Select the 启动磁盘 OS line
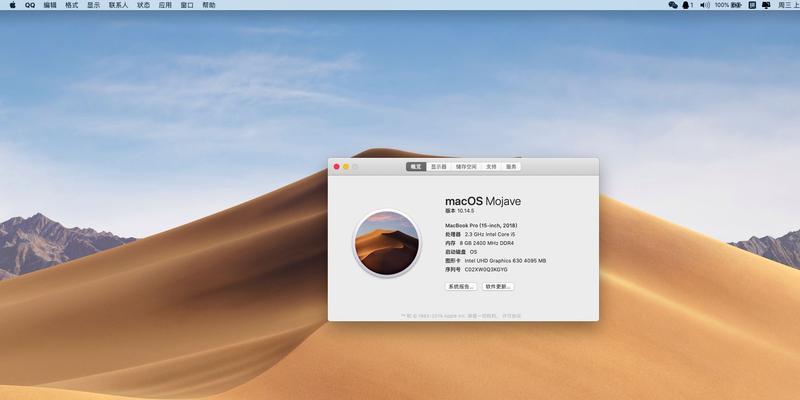Screen dimensions: 800x400 pos(461,252)
